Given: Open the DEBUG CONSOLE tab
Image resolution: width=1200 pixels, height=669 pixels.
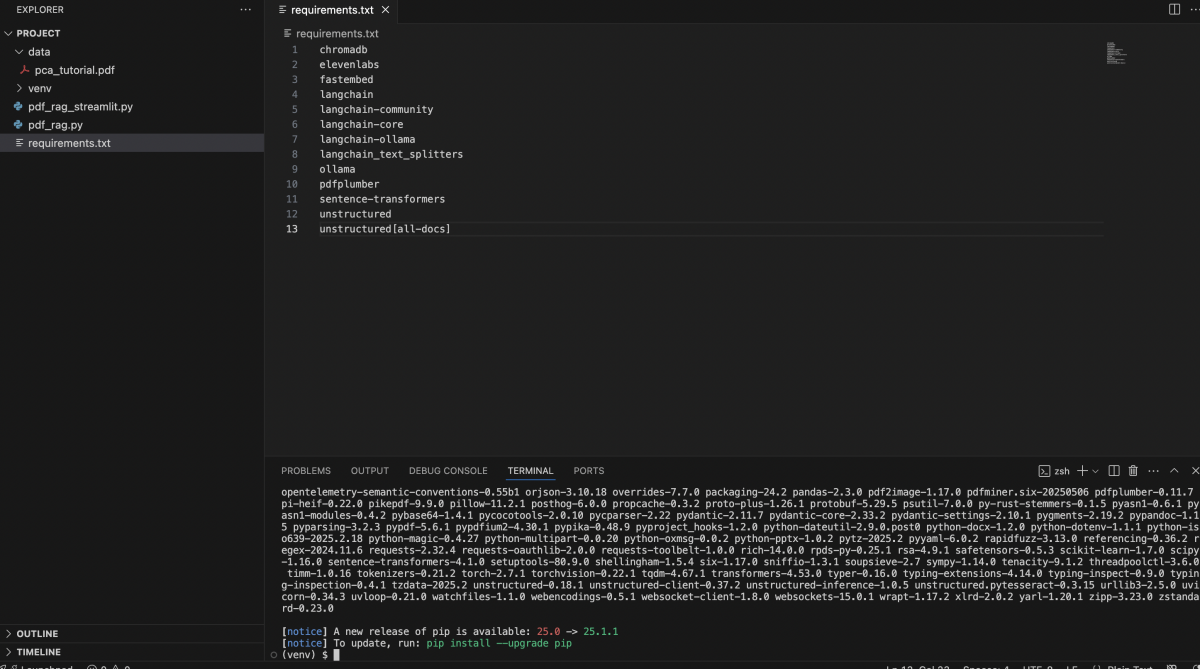Looking at the screenshot, I should 448,471.
